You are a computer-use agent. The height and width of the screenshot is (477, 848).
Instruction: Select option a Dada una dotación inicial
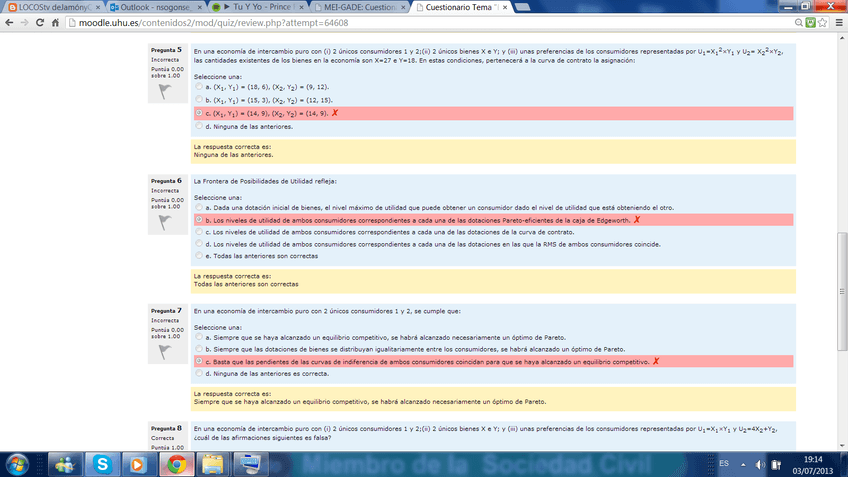(199, 207)
